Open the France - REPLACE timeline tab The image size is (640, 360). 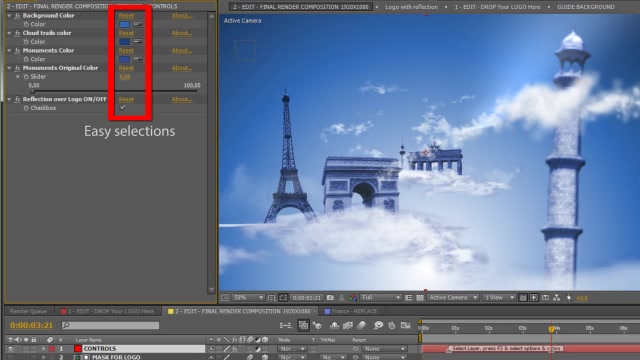pos(351,311)
